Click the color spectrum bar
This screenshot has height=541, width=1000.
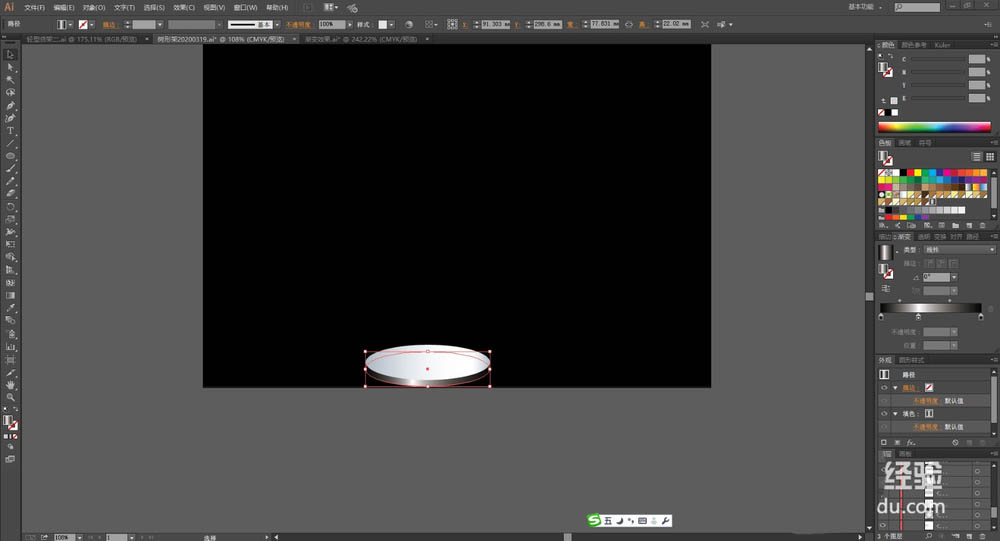pos(934,127)
